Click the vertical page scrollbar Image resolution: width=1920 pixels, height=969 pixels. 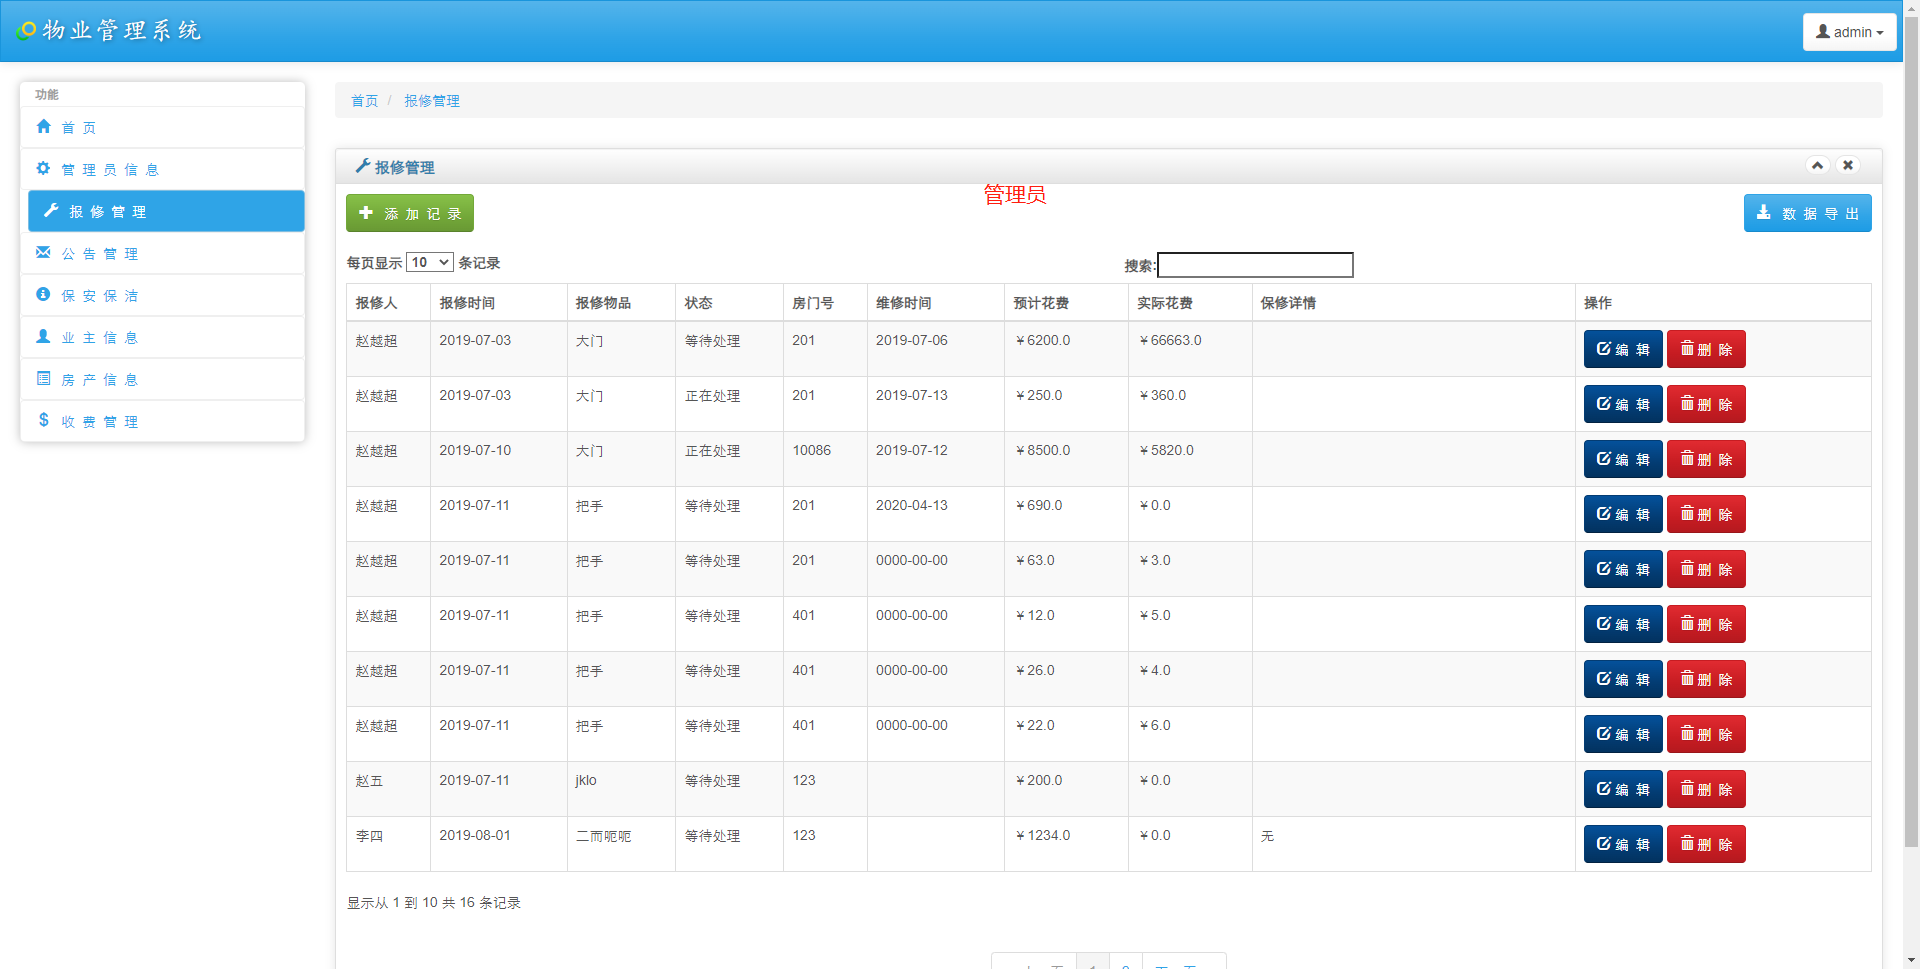(x=1911, y=430)
